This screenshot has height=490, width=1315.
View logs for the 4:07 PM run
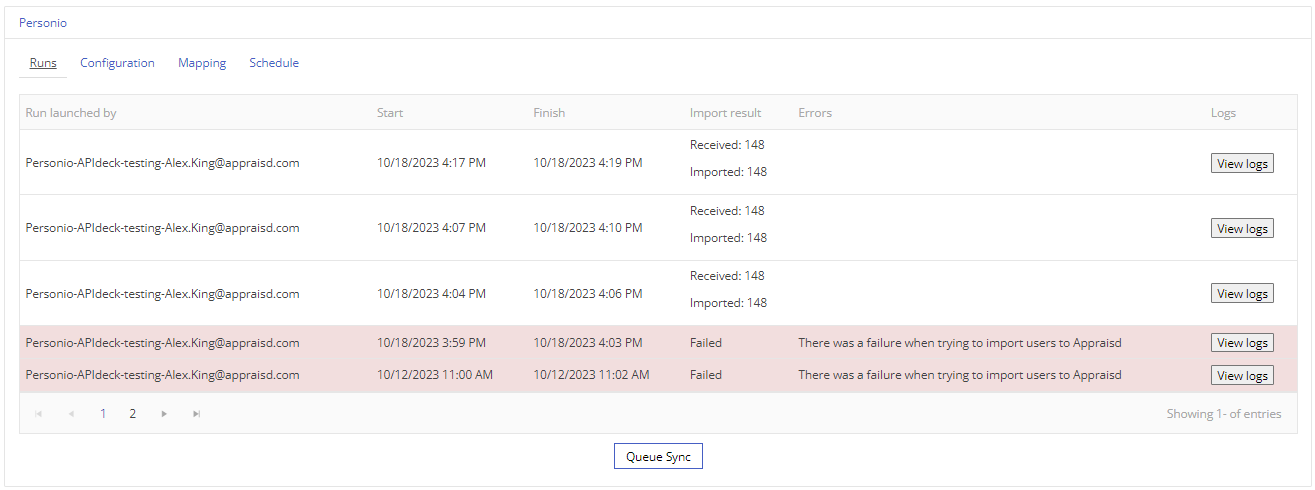[x=1242, y=229]
